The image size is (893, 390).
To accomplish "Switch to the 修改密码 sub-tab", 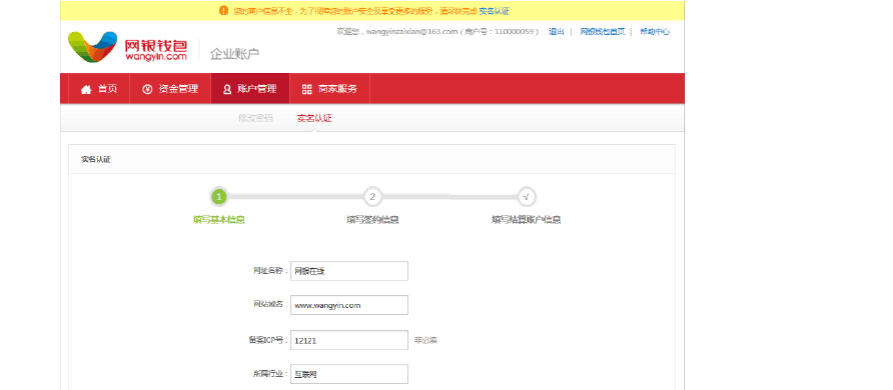I will (255, 118).
